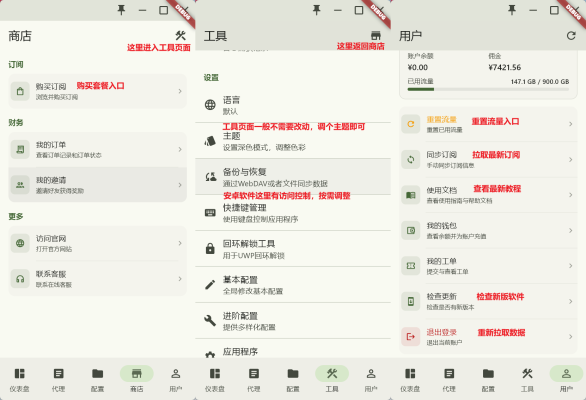Click chevron on 联系客服 row
This screenshot has width=586, height=400.
[180, 279]
